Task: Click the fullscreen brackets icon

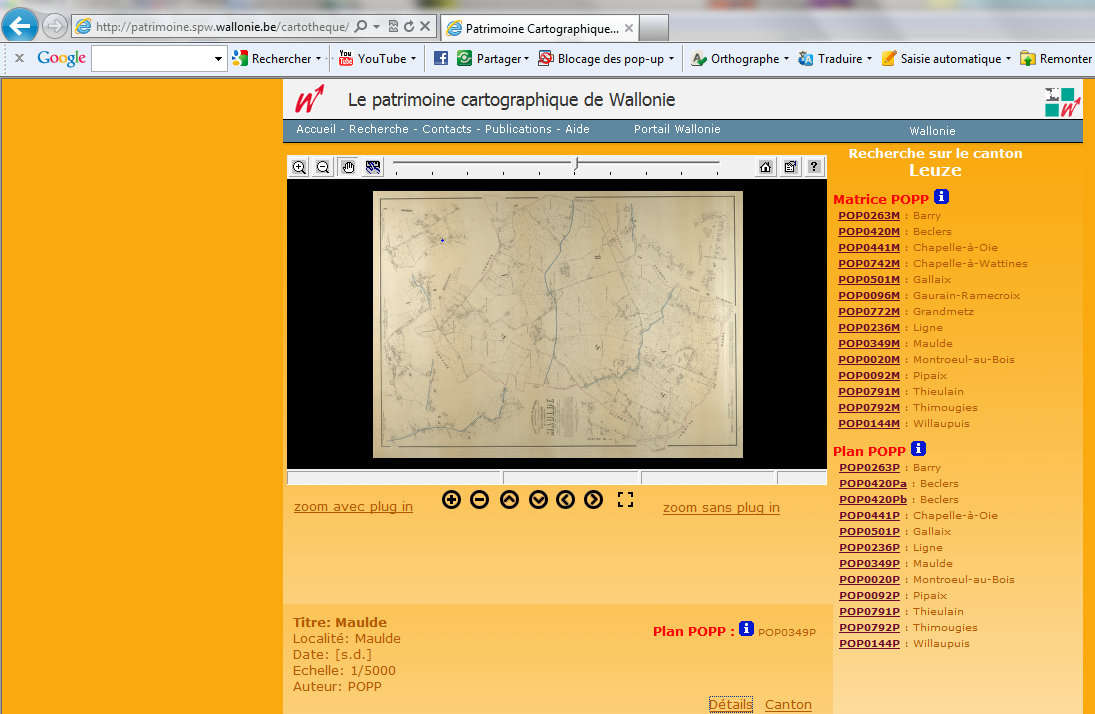Action: [x=625, y=500]
